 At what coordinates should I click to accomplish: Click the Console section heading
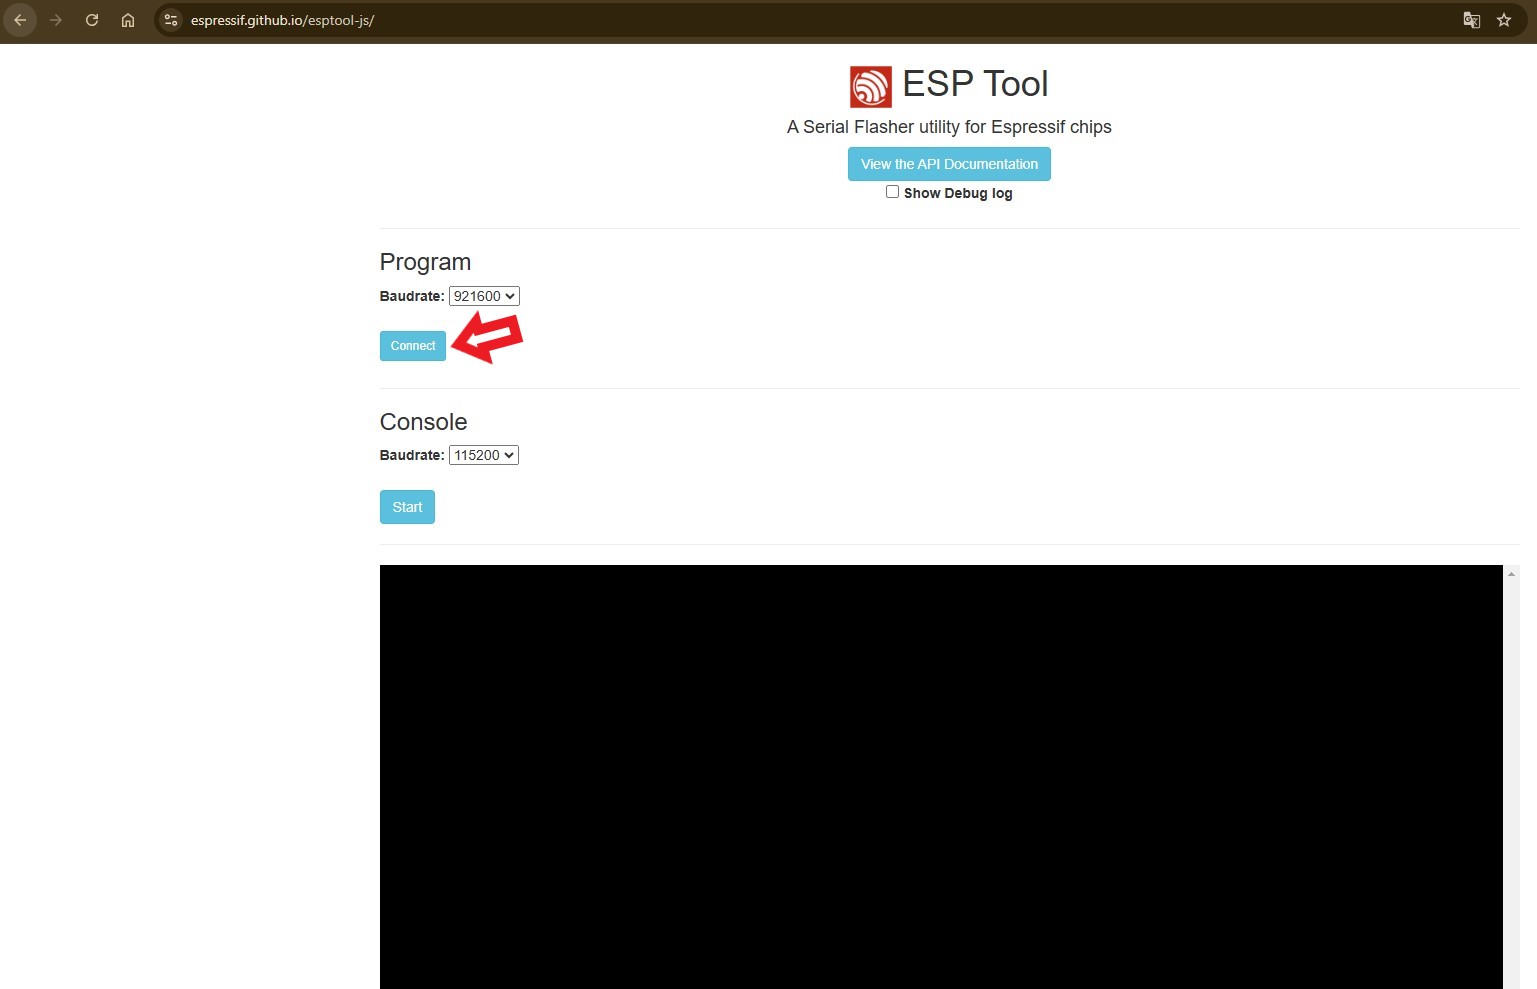coord(423,422)
